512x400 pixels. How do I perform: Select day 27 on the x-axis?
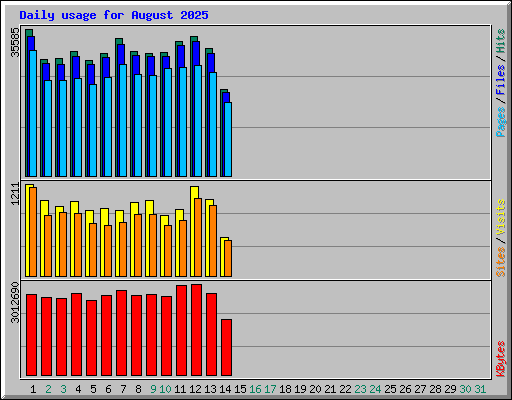tap(420, 389)
